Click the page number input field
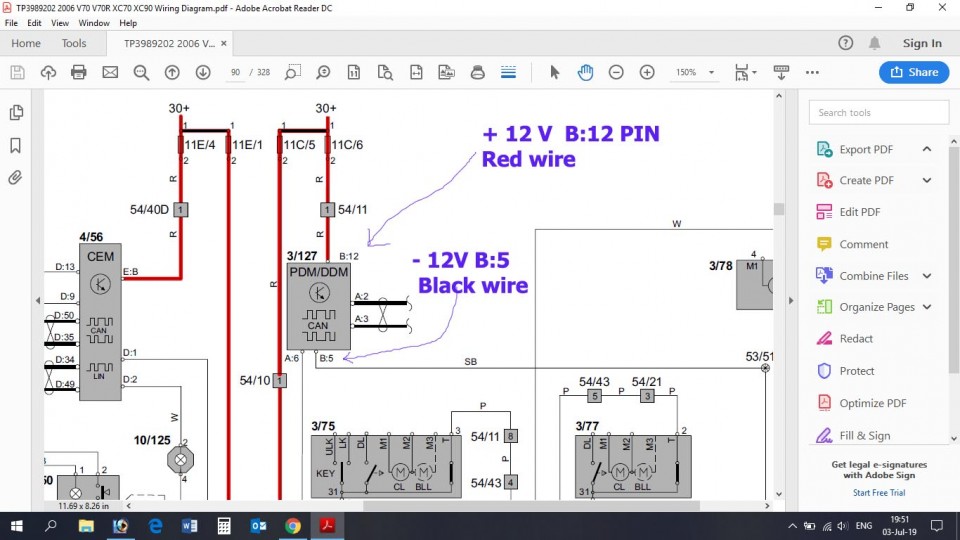Image resolution: width=960 pixels, height=540 pixels. [x=235, y=72]
